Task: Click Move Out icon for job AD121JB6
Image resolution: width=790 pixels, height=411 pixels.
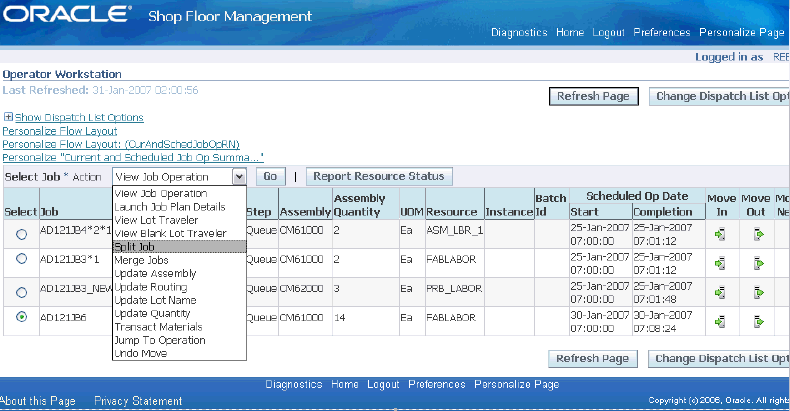Action: [x=758, y=322]
